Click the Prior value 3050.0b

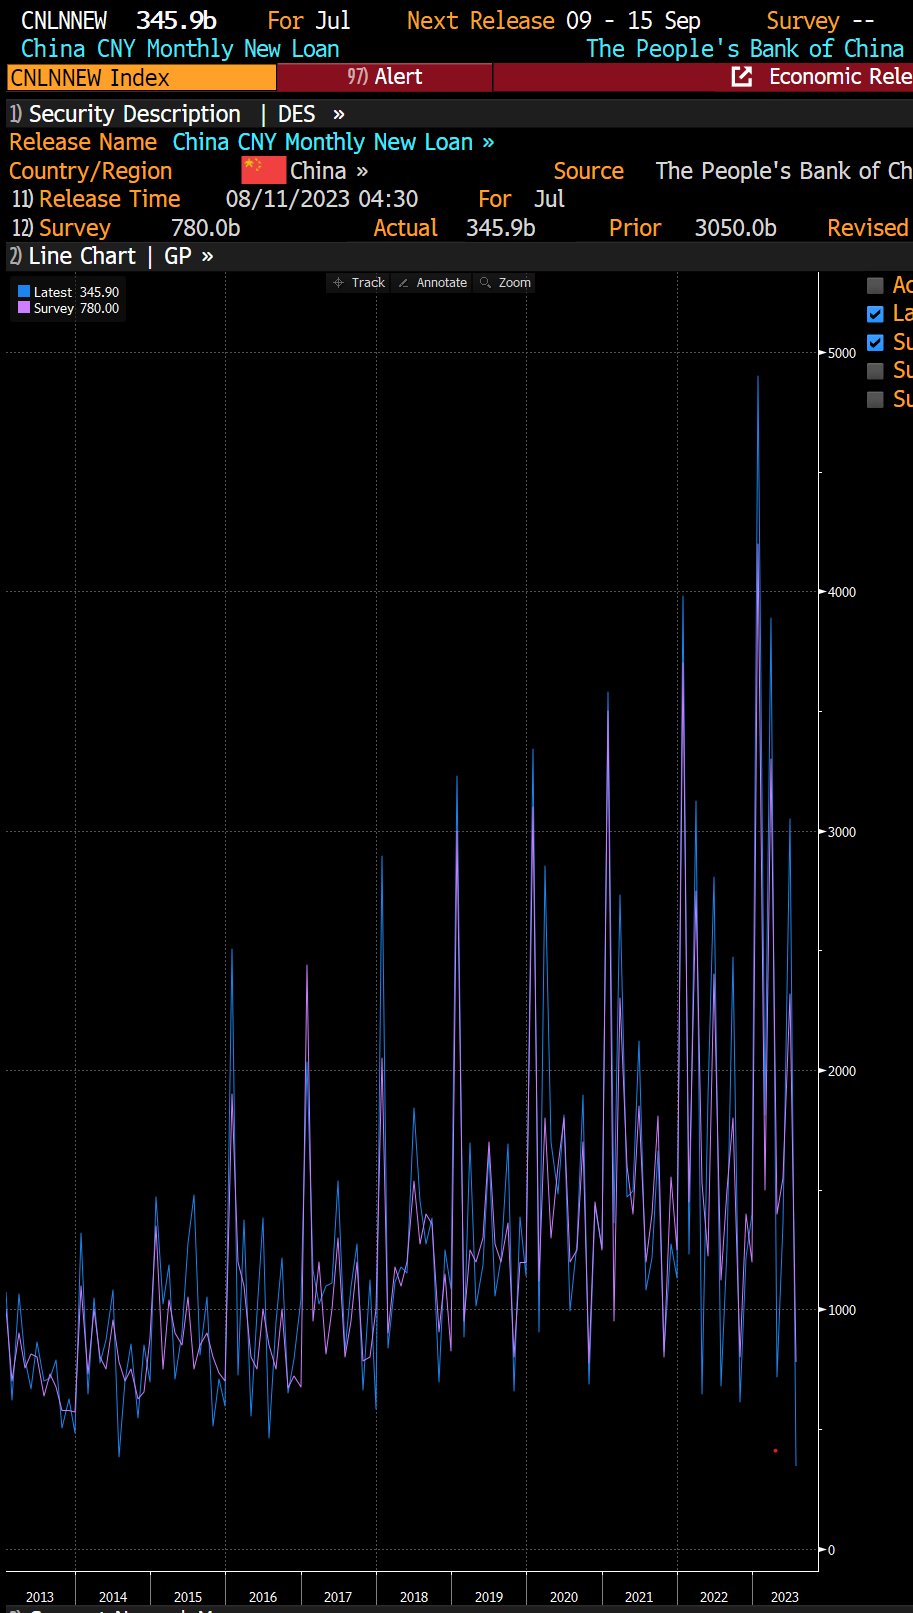pos(736,228)
